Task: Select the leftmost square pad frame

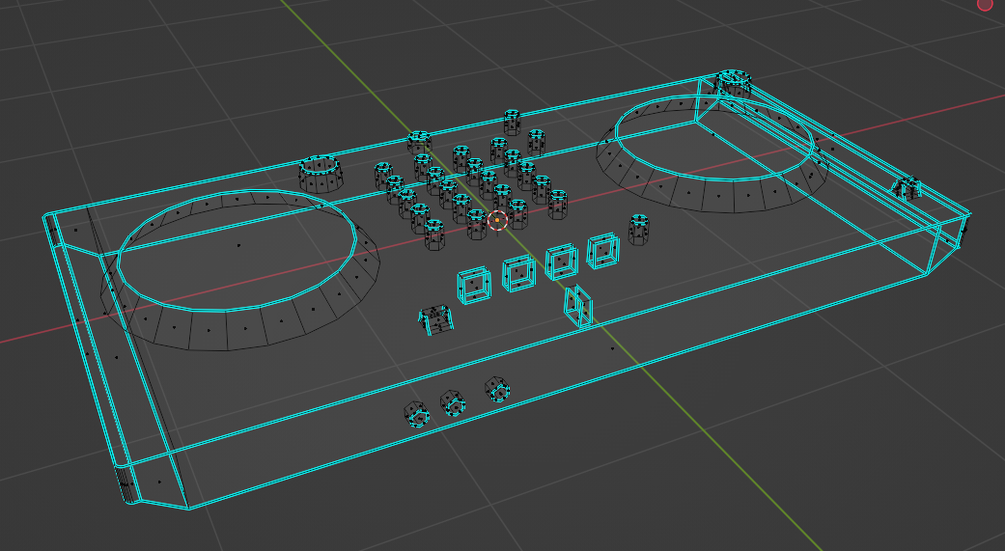Action: tap(474, 285)
